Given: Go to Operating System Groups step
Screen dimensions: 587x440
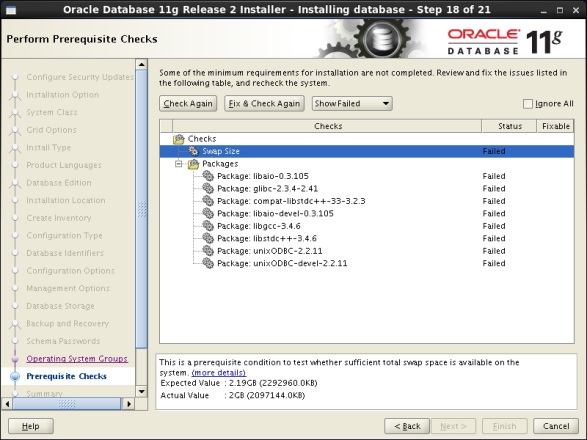Looking at the screenshot, I should pyautogui.click(x=77, y=358).
